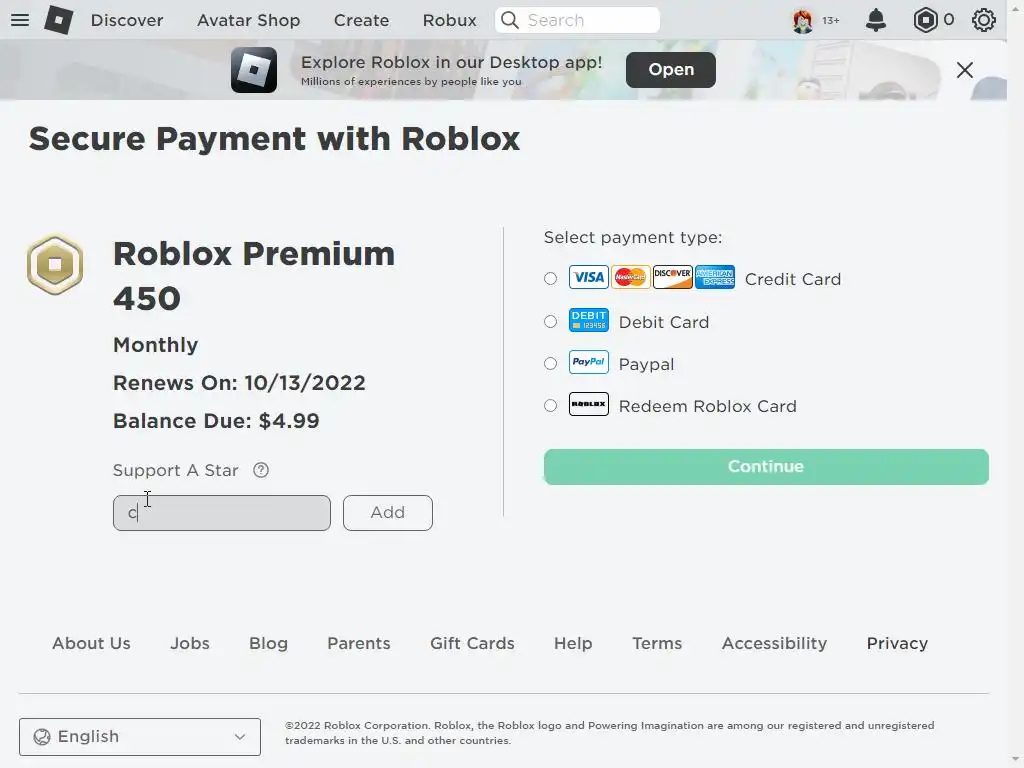
Task: Click the Roblox gift card logo
Action: pos(588,404)
